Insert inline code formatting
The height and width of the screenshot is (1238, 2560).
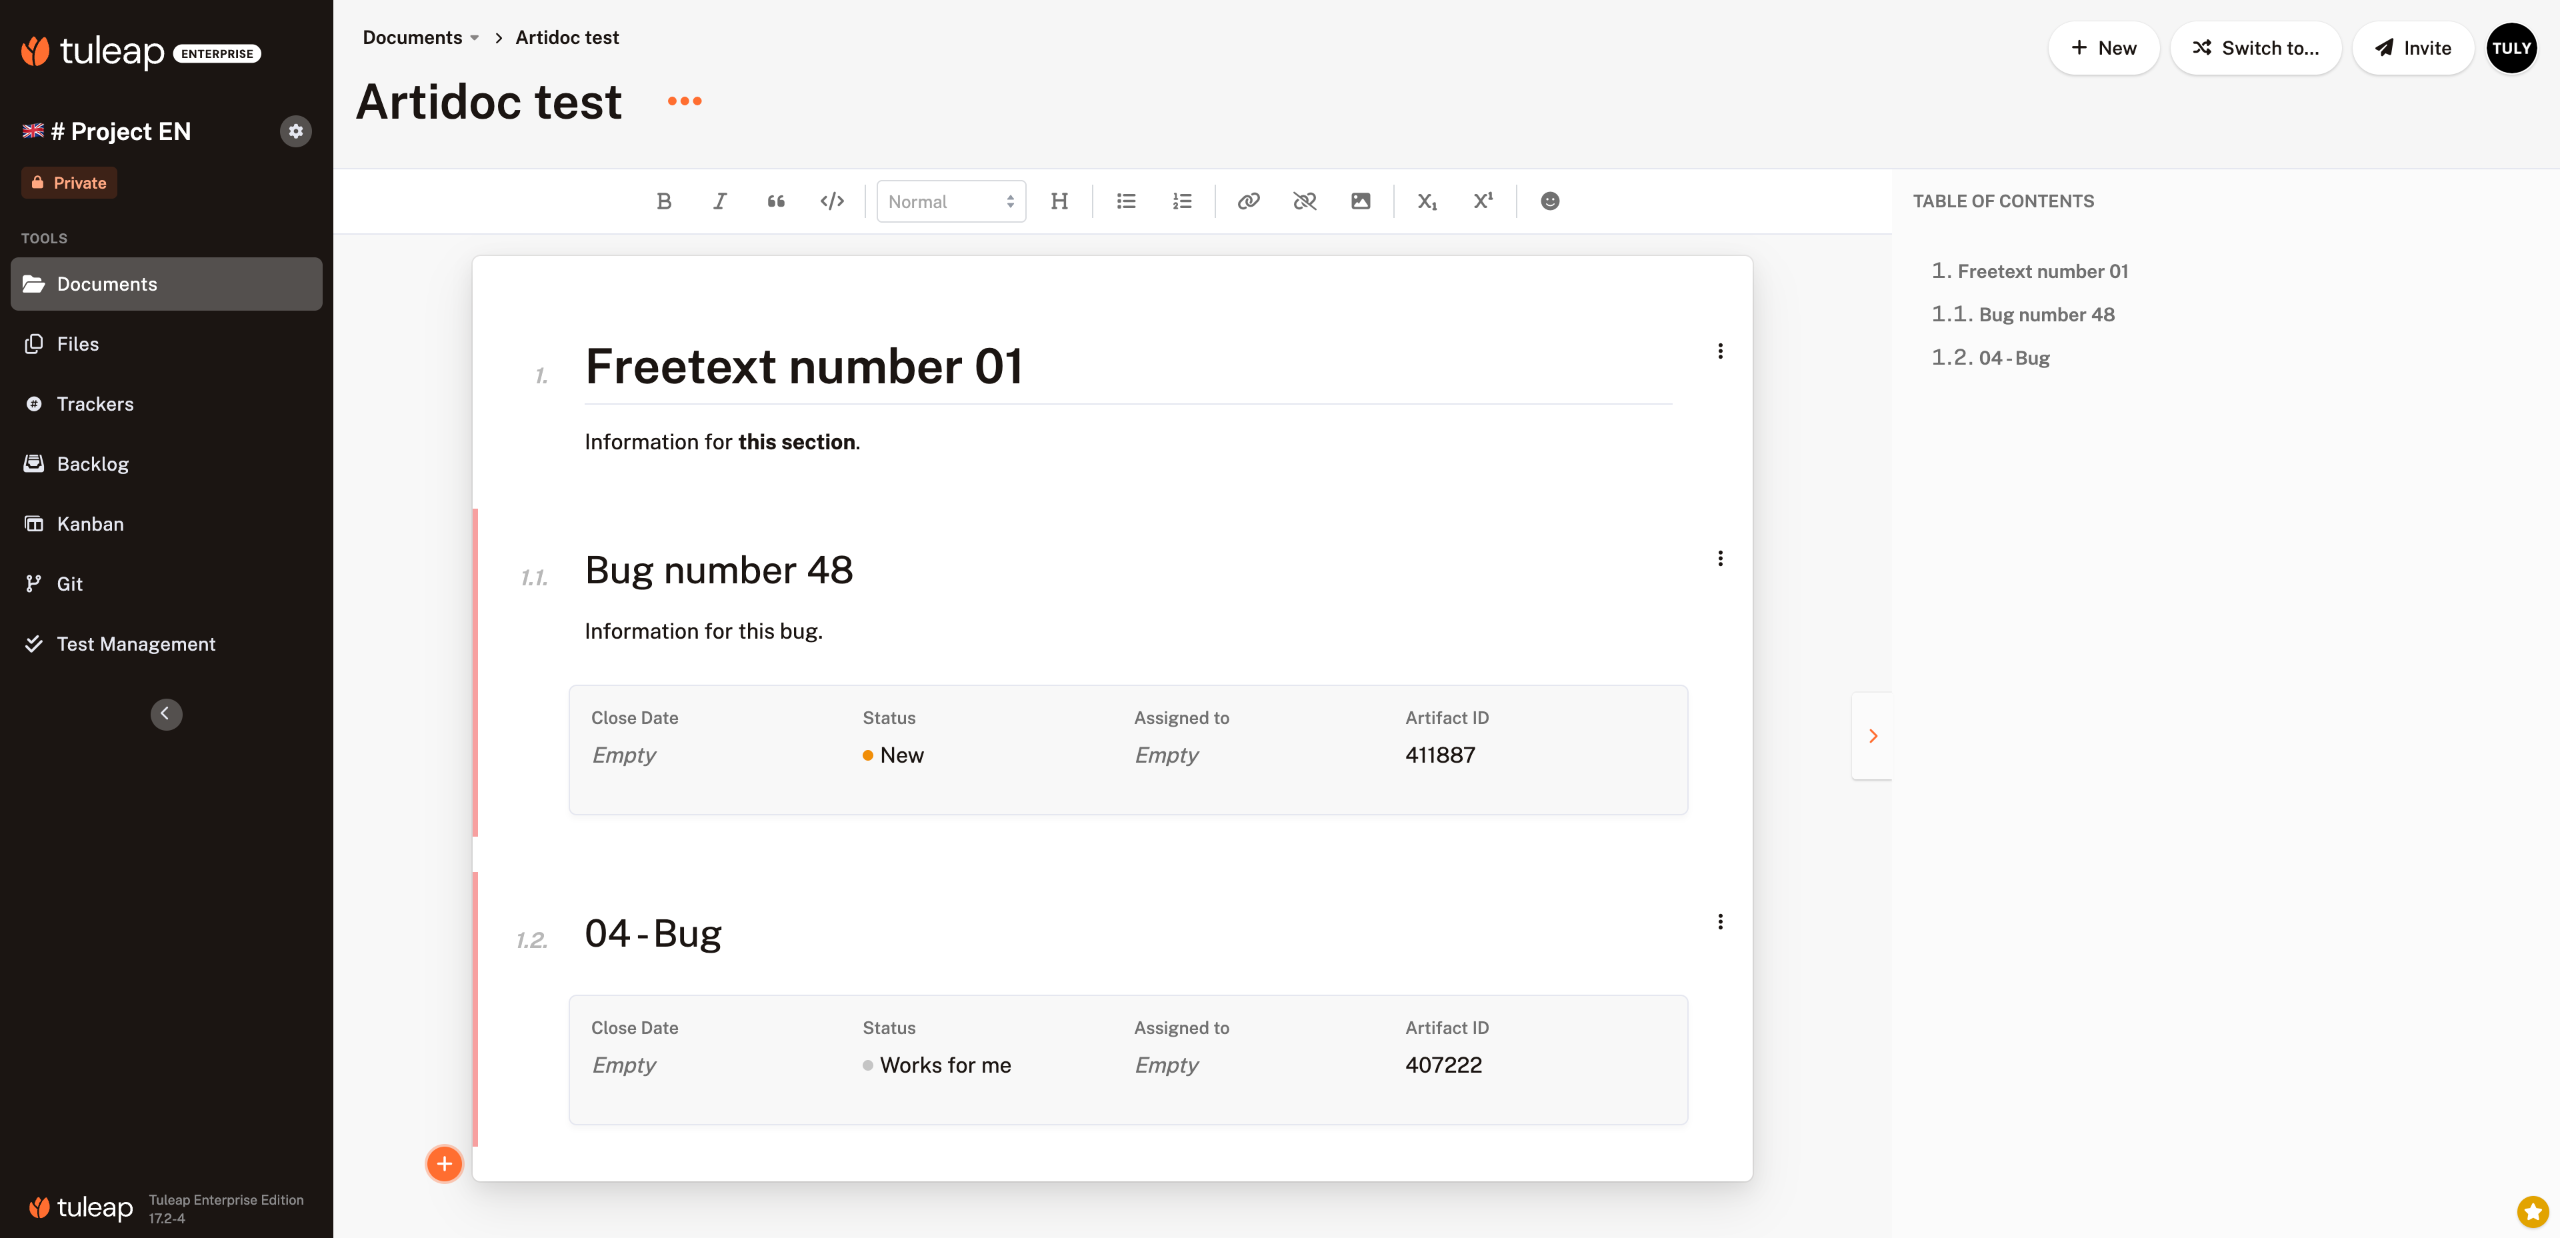coord(832,201)
